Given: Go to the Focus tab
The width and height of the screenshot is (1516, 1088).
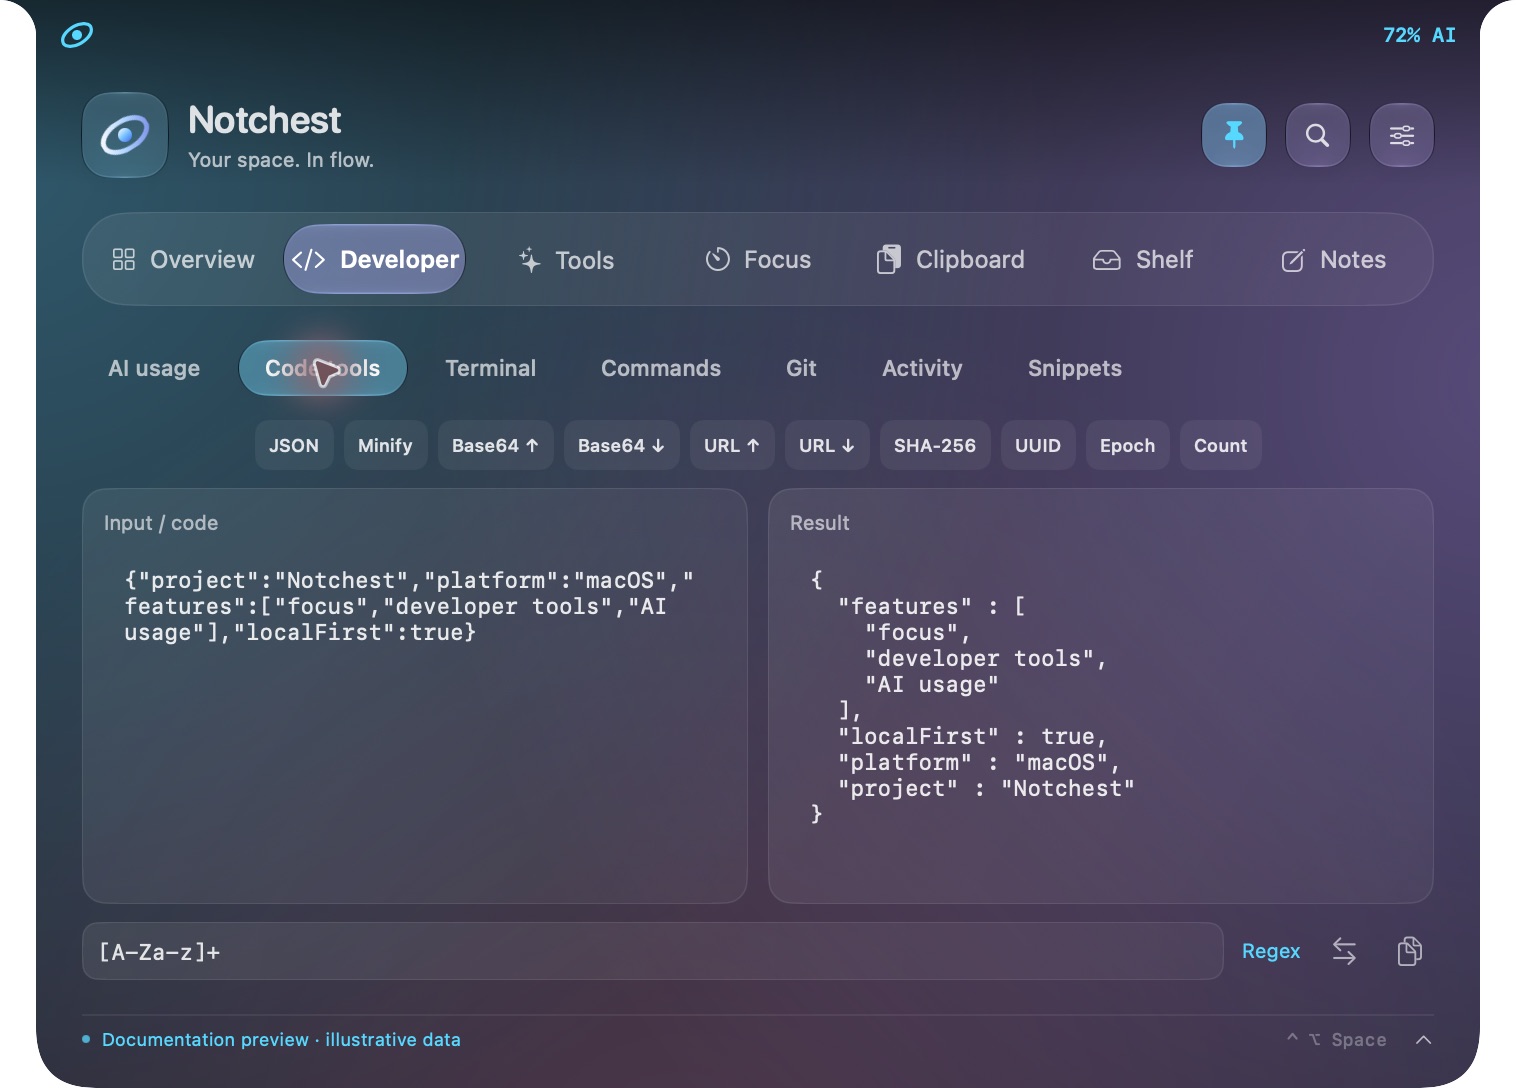Looking at the screenshot, I should (x=758, y=260).
